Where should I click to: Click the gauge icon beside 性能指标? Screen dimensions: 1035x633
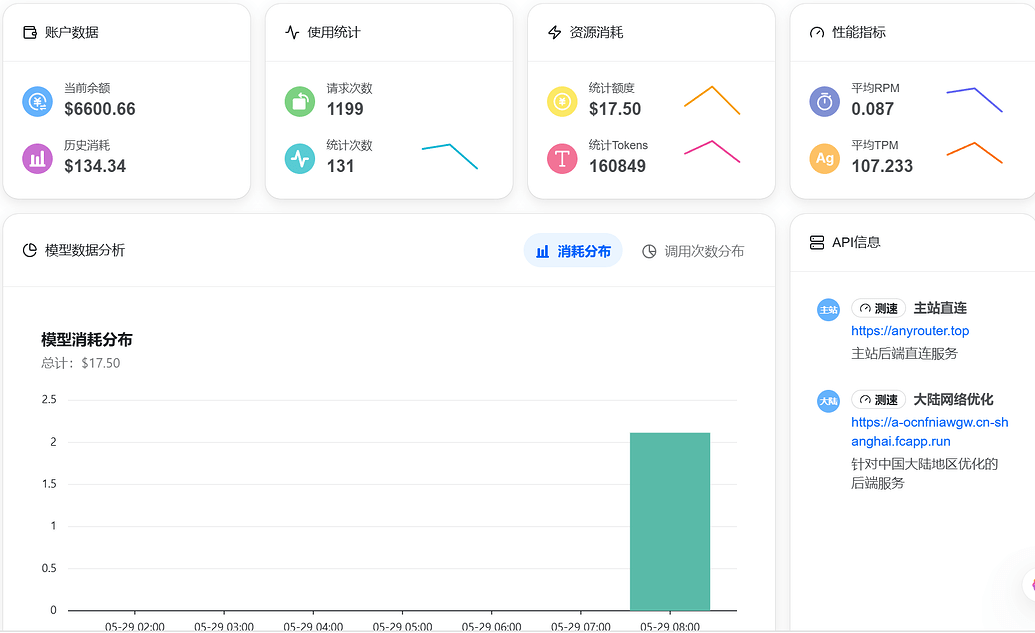(x=817, y=32)
